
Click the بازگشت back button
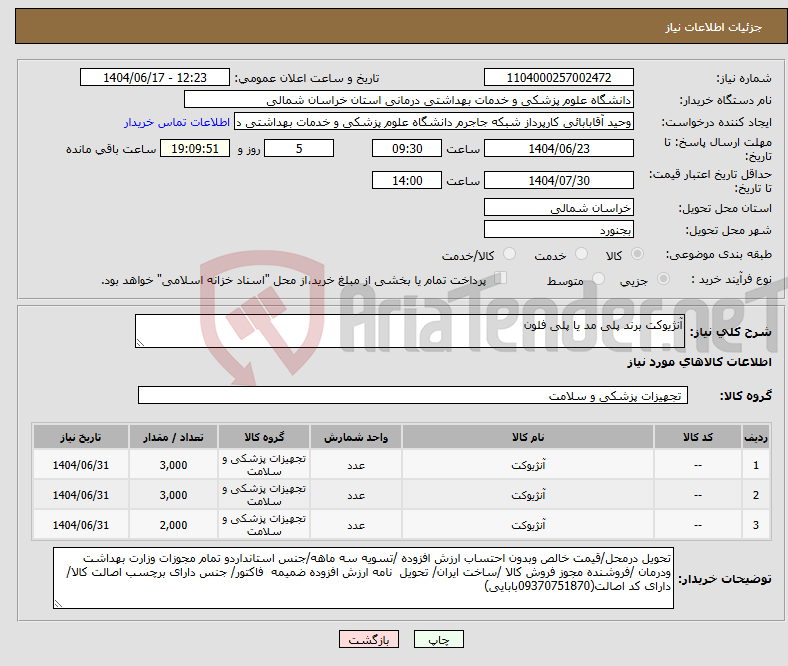click(x=368, y=639)
